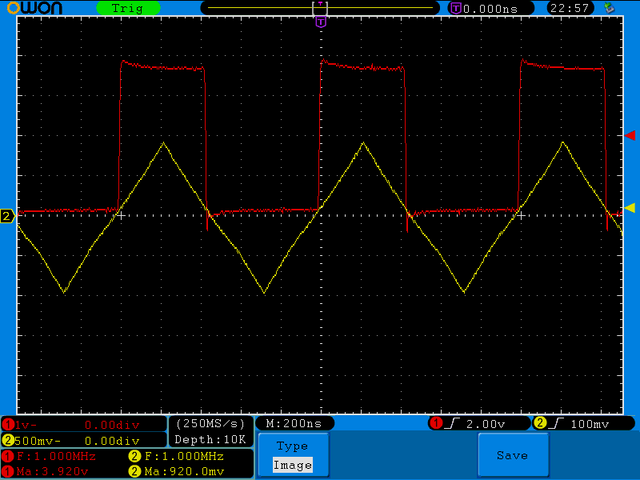Click the yellow channel 2 zero marker

point(7,216)
